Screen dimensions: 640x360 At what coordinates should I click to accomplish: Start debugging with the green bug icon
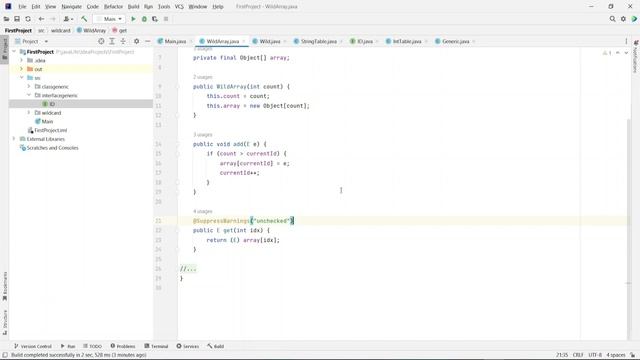pos(144,19)
